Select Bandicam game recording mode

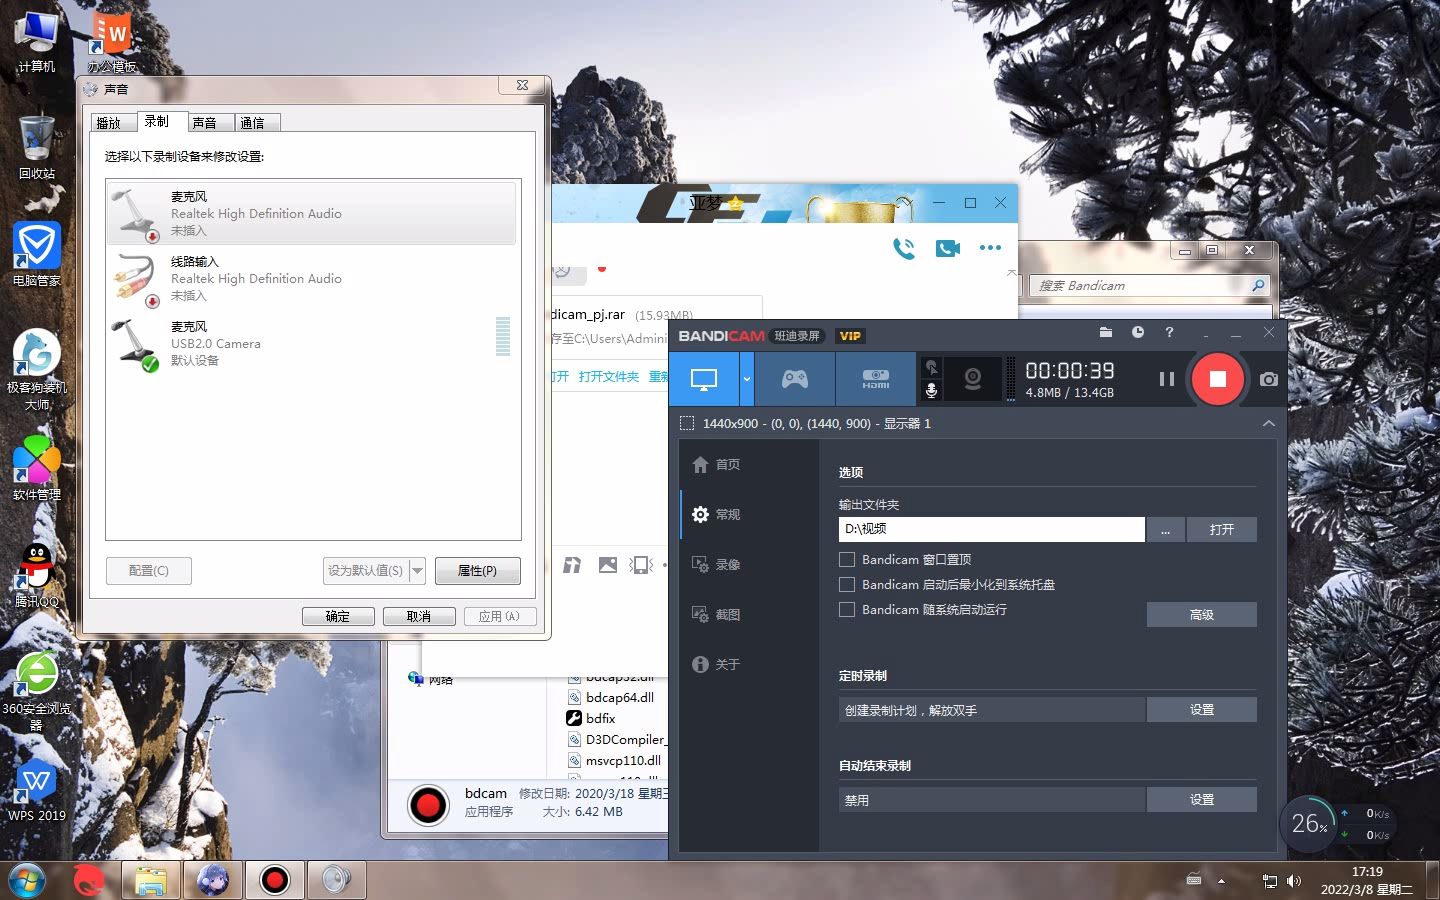click(795, 380)
